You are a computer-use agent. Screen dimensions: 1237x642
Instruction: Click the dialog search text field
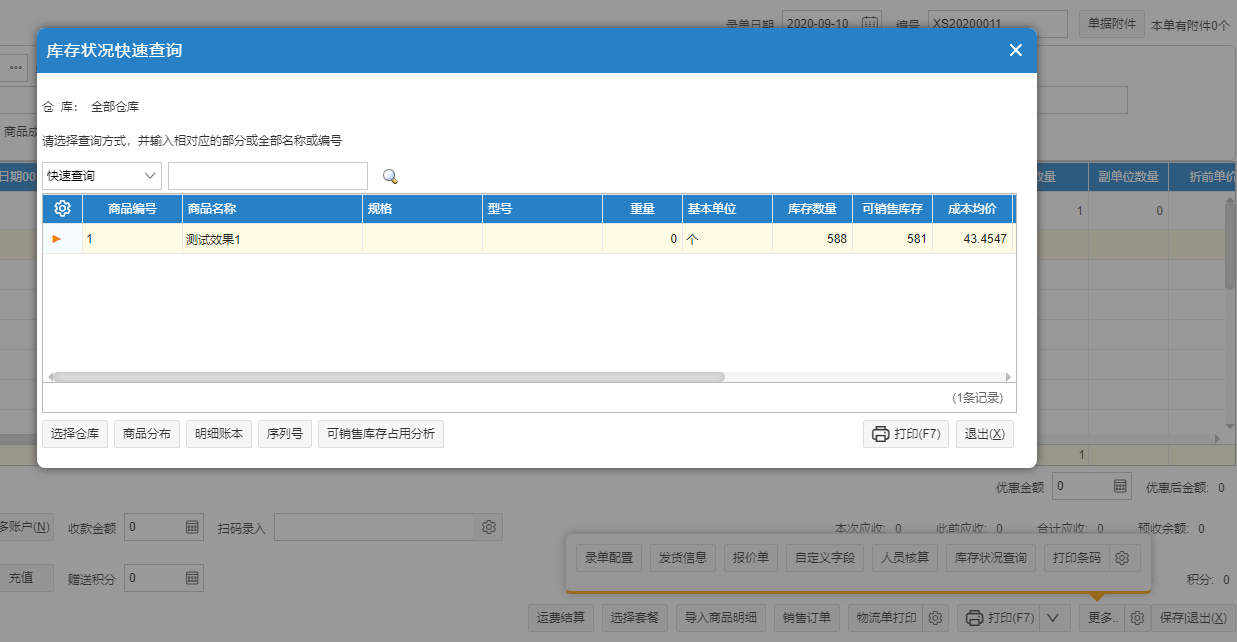tap(268, 175)
